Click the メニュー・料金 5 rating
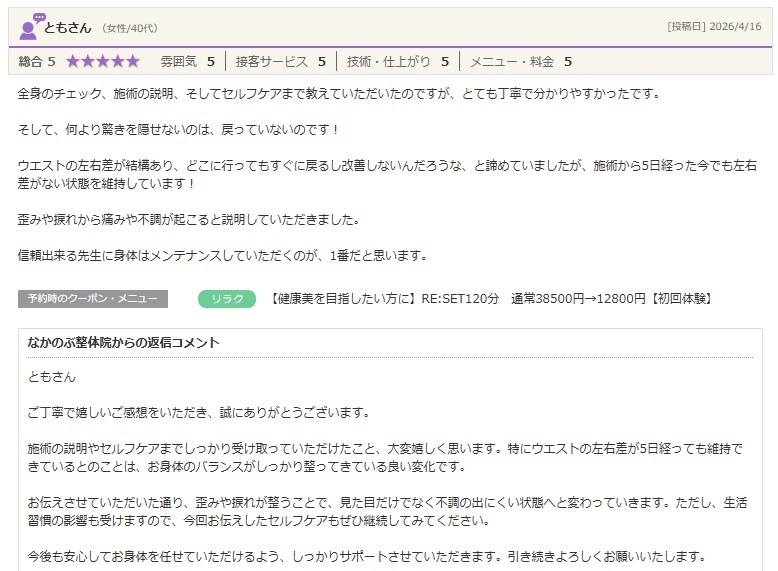The image size is (778, 571). pyautogui.click(x=521, y=62)
